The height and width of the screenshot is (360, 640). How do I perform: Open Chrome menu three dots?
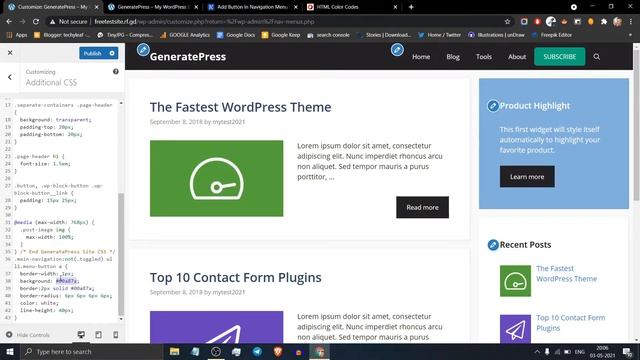click(631, 22)
